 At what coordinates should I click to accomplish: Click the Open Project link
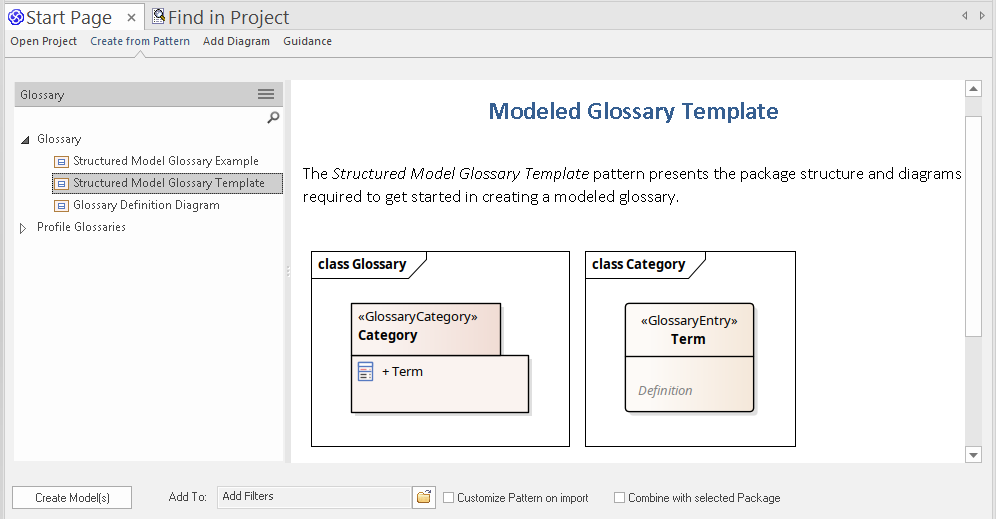click(x=44, y=41)
